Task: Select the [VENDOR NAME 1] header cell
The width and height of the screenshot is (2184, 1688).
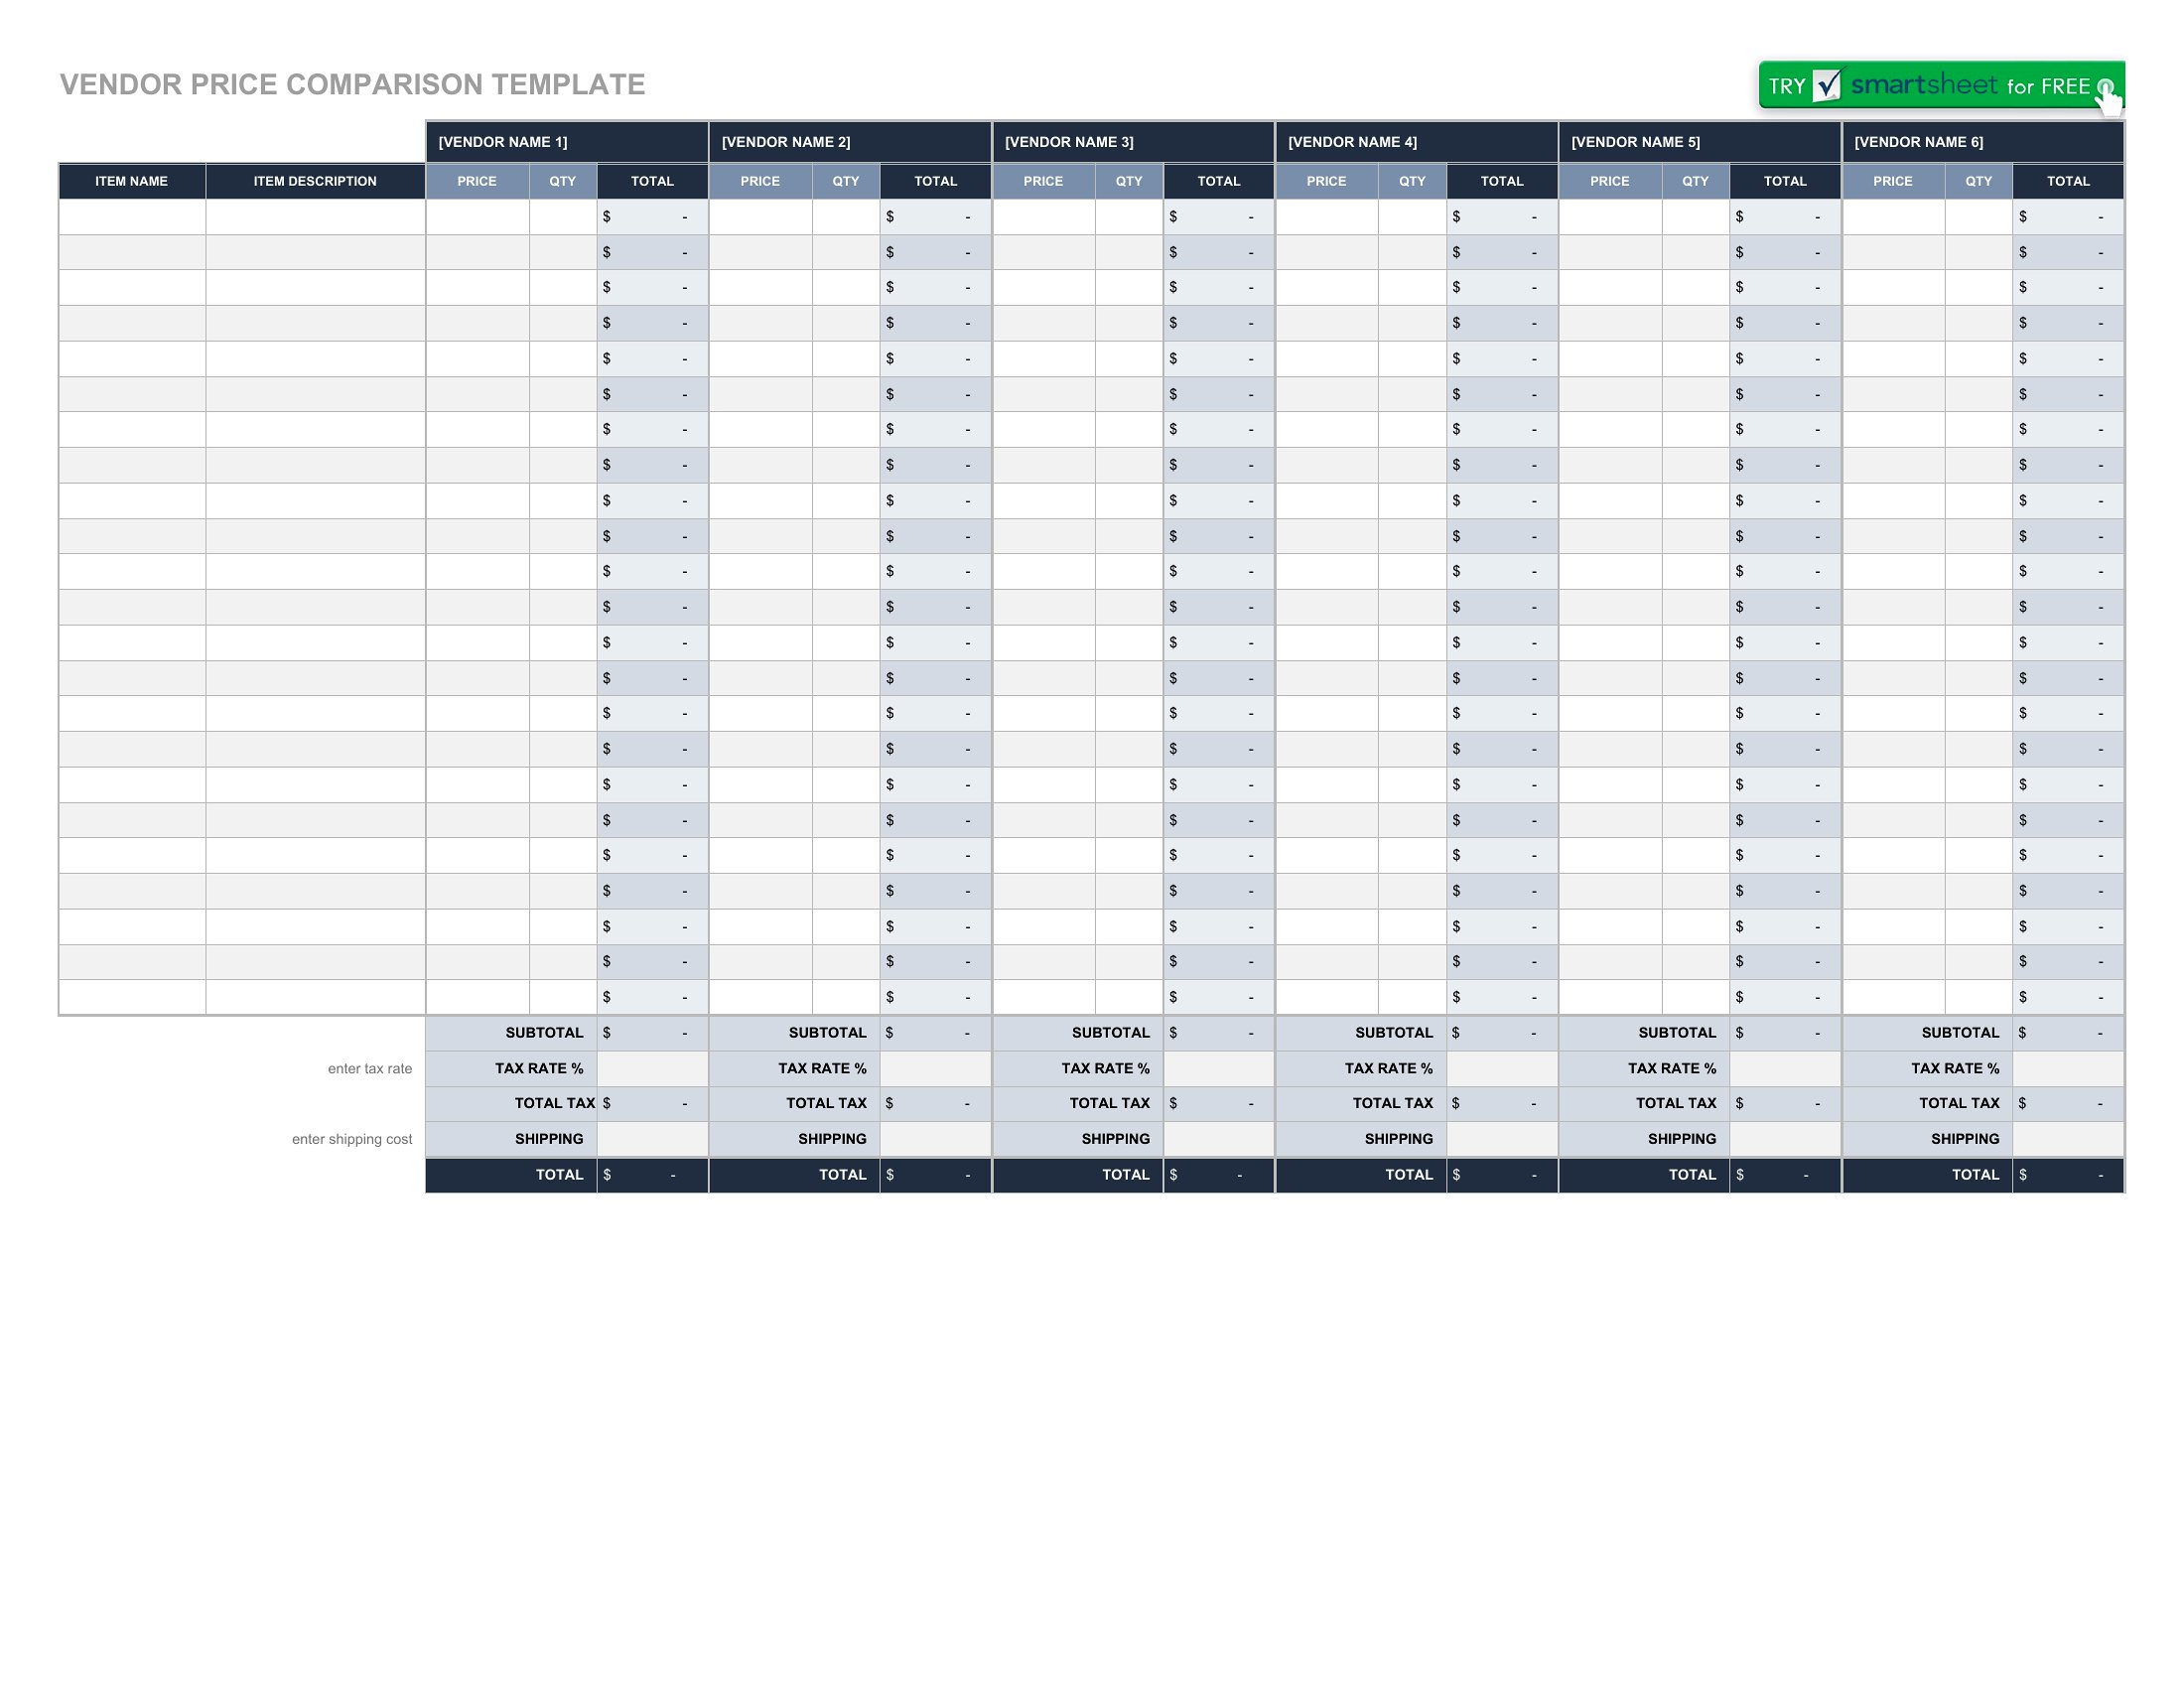Action: click(x=567, y=142)
